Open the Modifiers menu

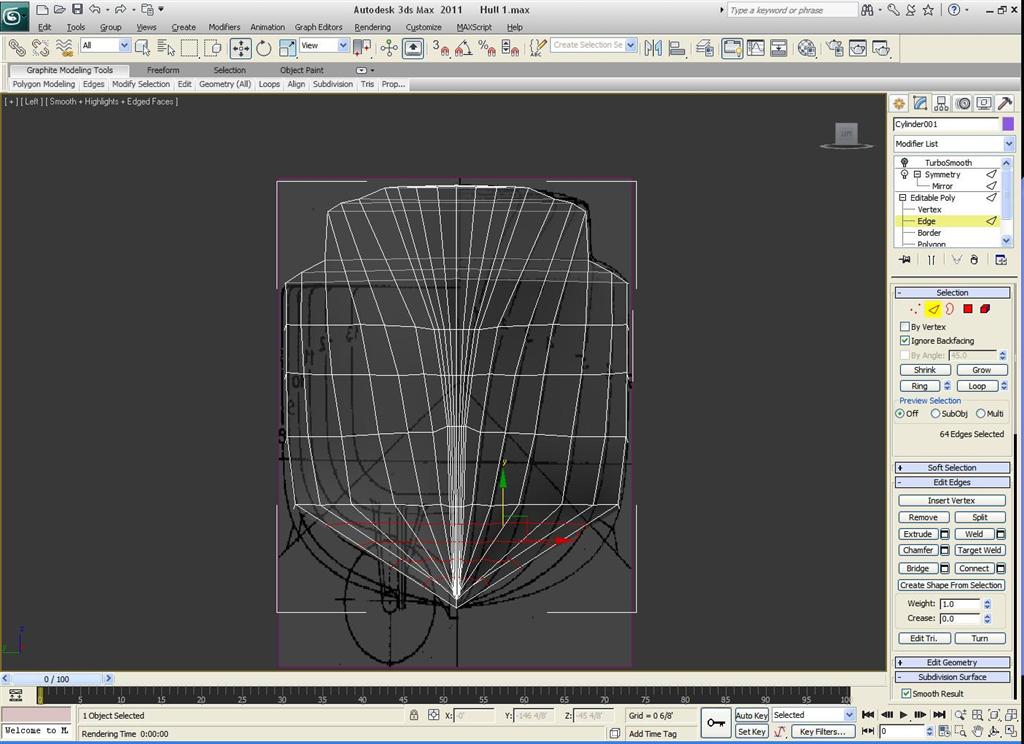tap(224, 27)
